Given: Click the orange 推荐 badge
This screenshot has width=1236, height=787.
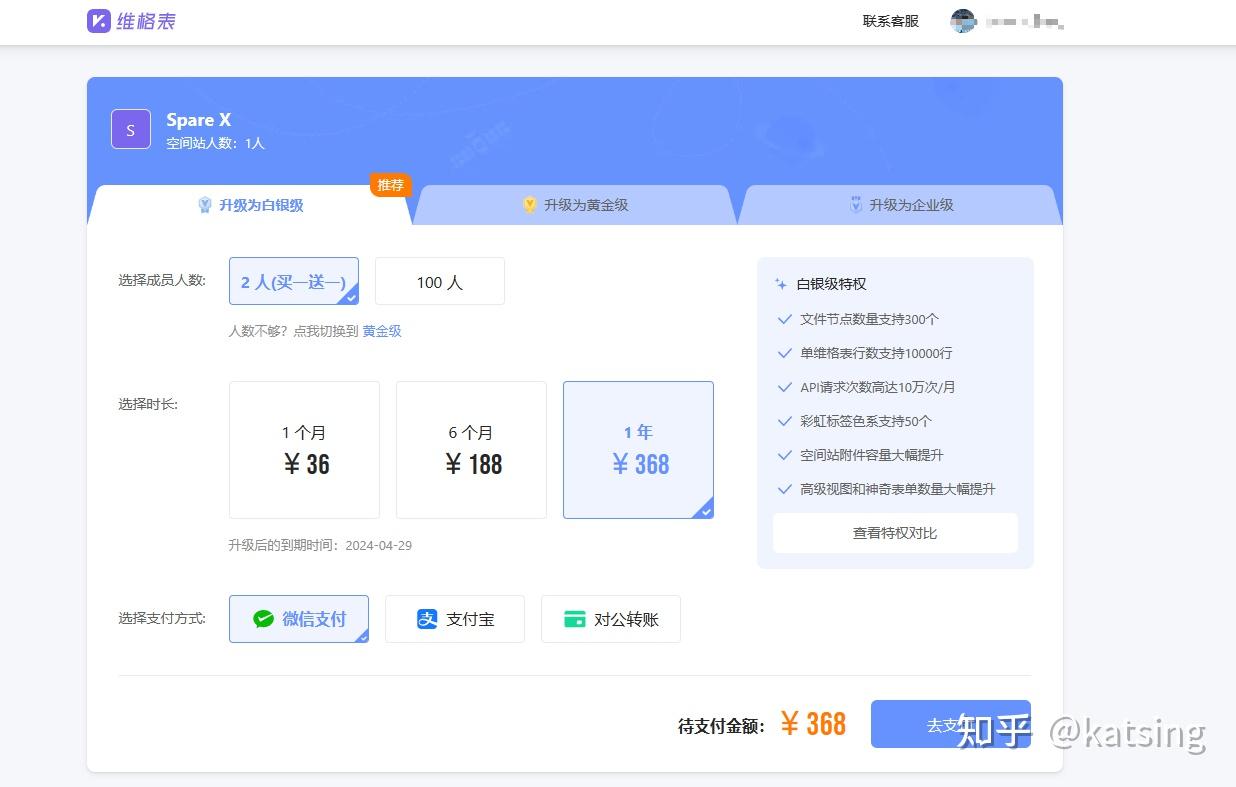Looking at the screenshot, I should pyautogui.click(x=391, y=185).
